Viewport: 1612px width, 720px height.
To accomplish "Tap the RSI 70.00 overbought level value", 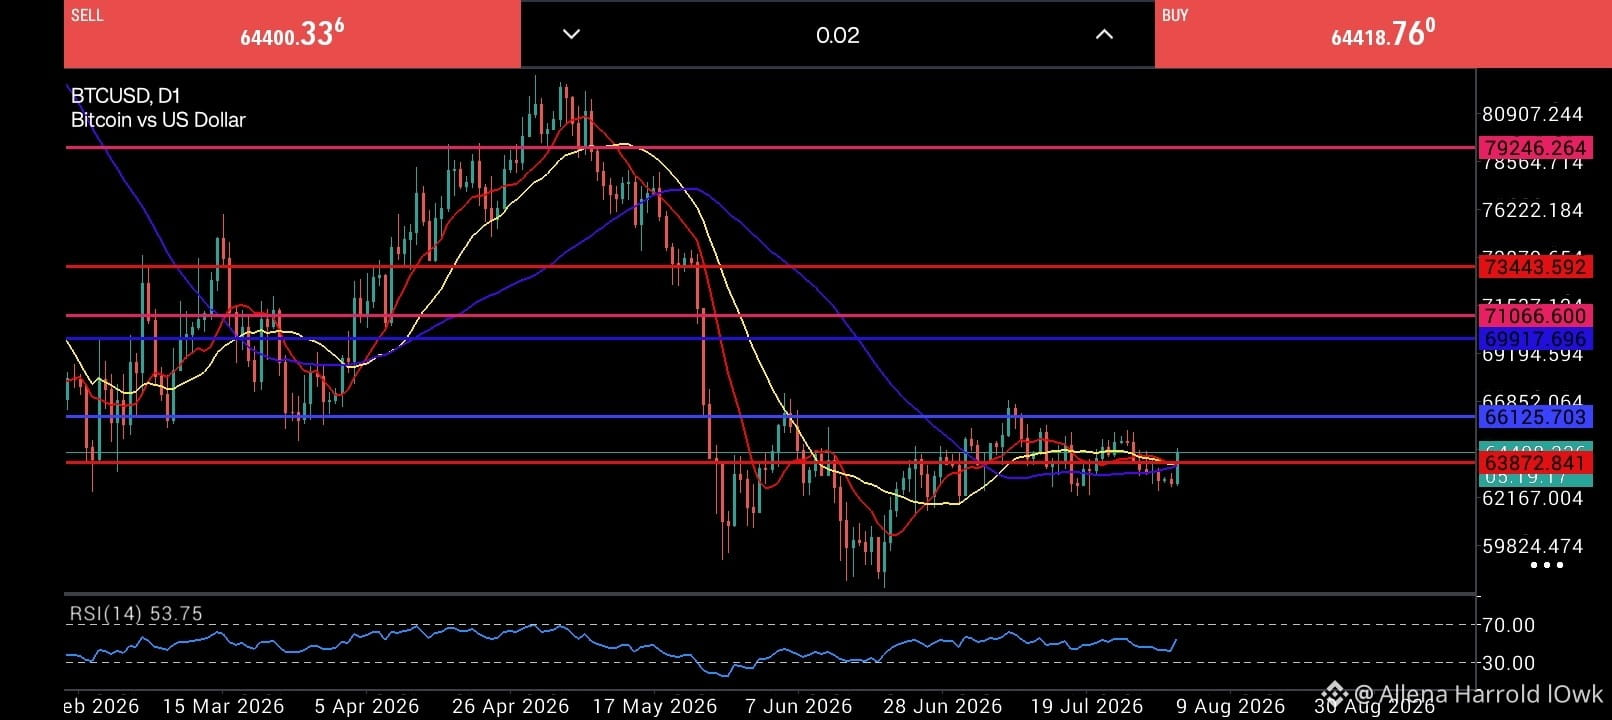I will tap(1508, 626).
